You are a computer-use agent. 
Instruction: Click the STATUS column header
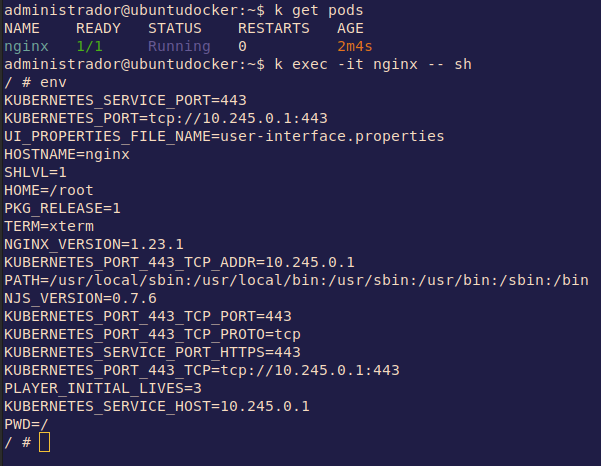175,28
